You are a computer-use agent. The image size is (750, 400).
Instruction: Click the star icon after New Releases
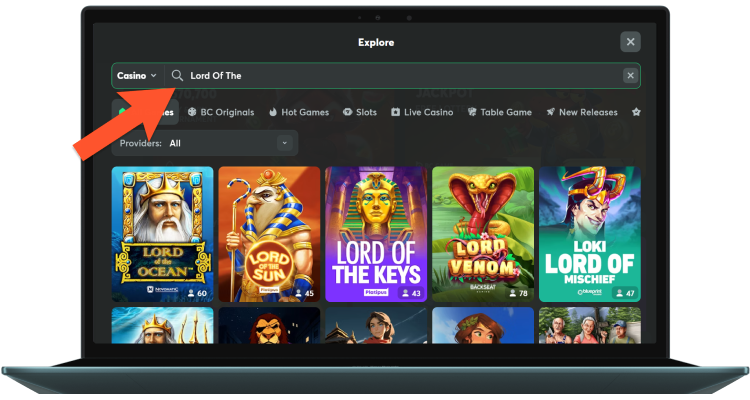pyautogui.click(x=636, y=113)
